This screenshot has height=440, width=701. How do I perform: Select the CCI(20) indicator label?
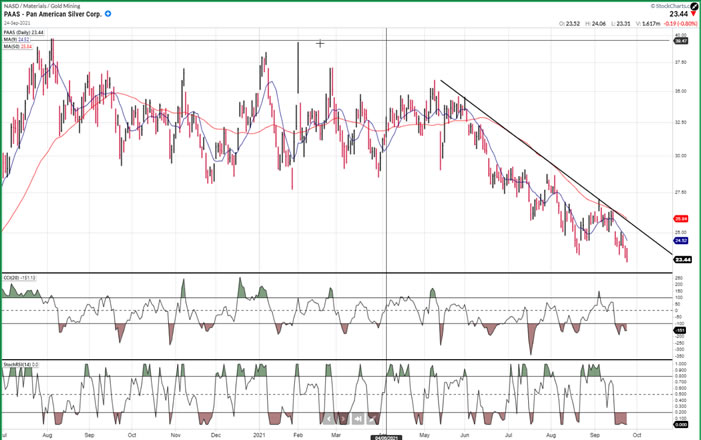tap(22, 277)
